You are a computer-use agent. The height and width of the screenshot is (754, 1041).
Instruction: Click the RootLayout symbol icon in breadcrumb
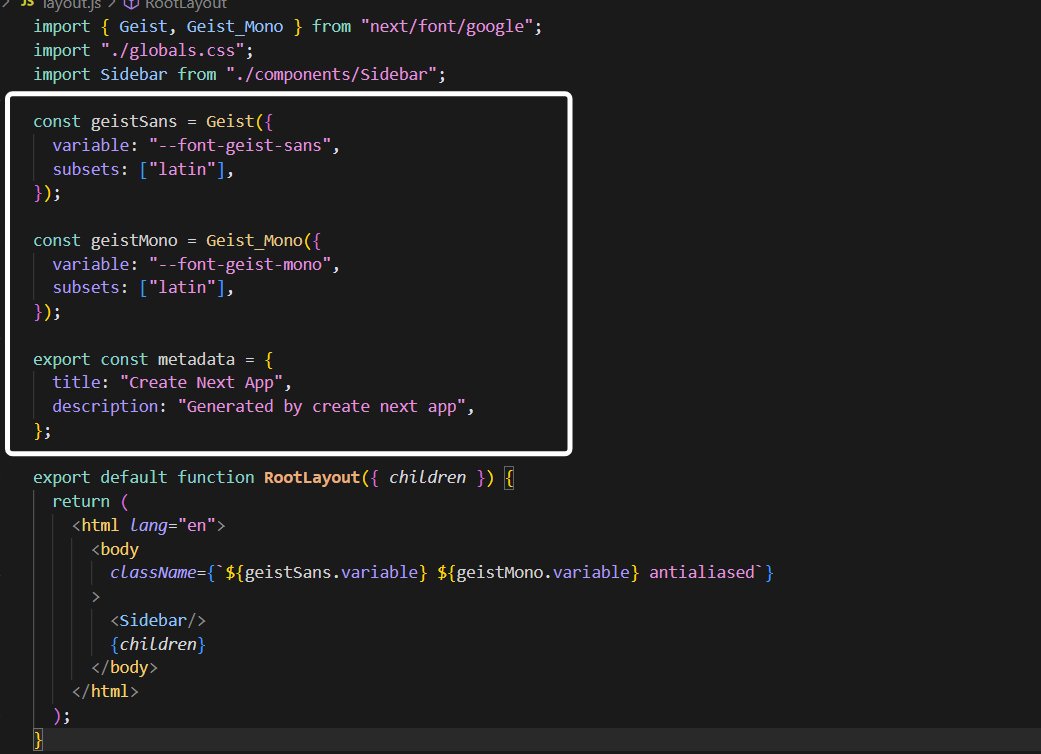pyautogui.click(x=130, y=4)
